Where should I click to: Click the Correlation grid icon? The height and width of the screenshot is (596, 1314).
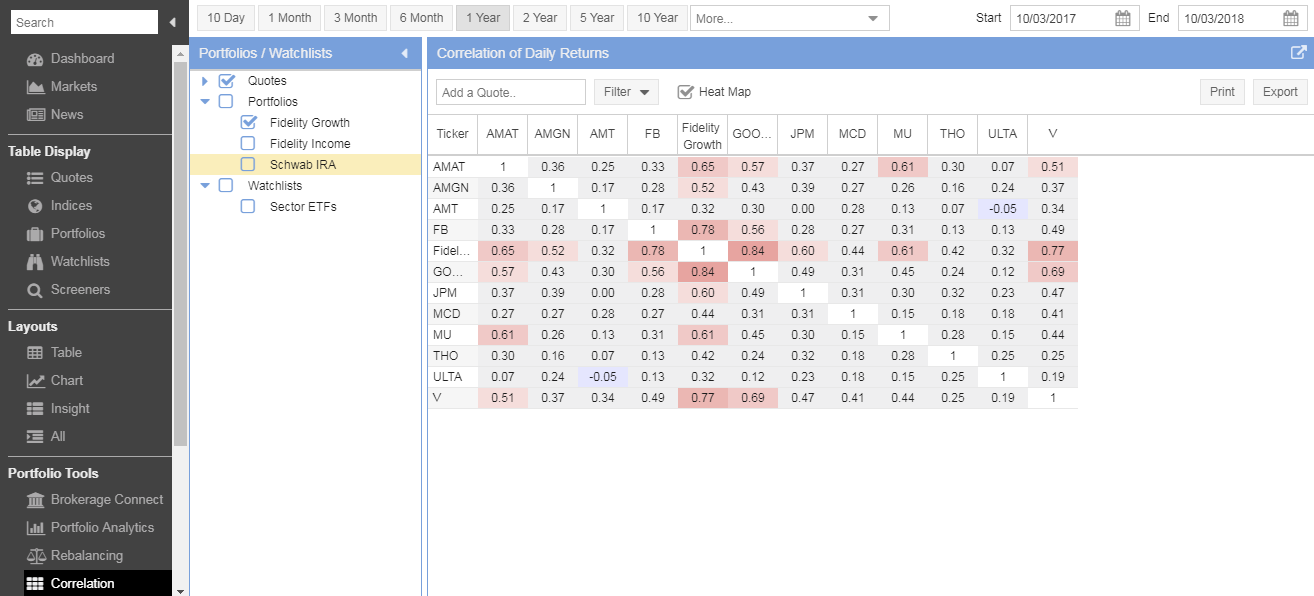36,584
